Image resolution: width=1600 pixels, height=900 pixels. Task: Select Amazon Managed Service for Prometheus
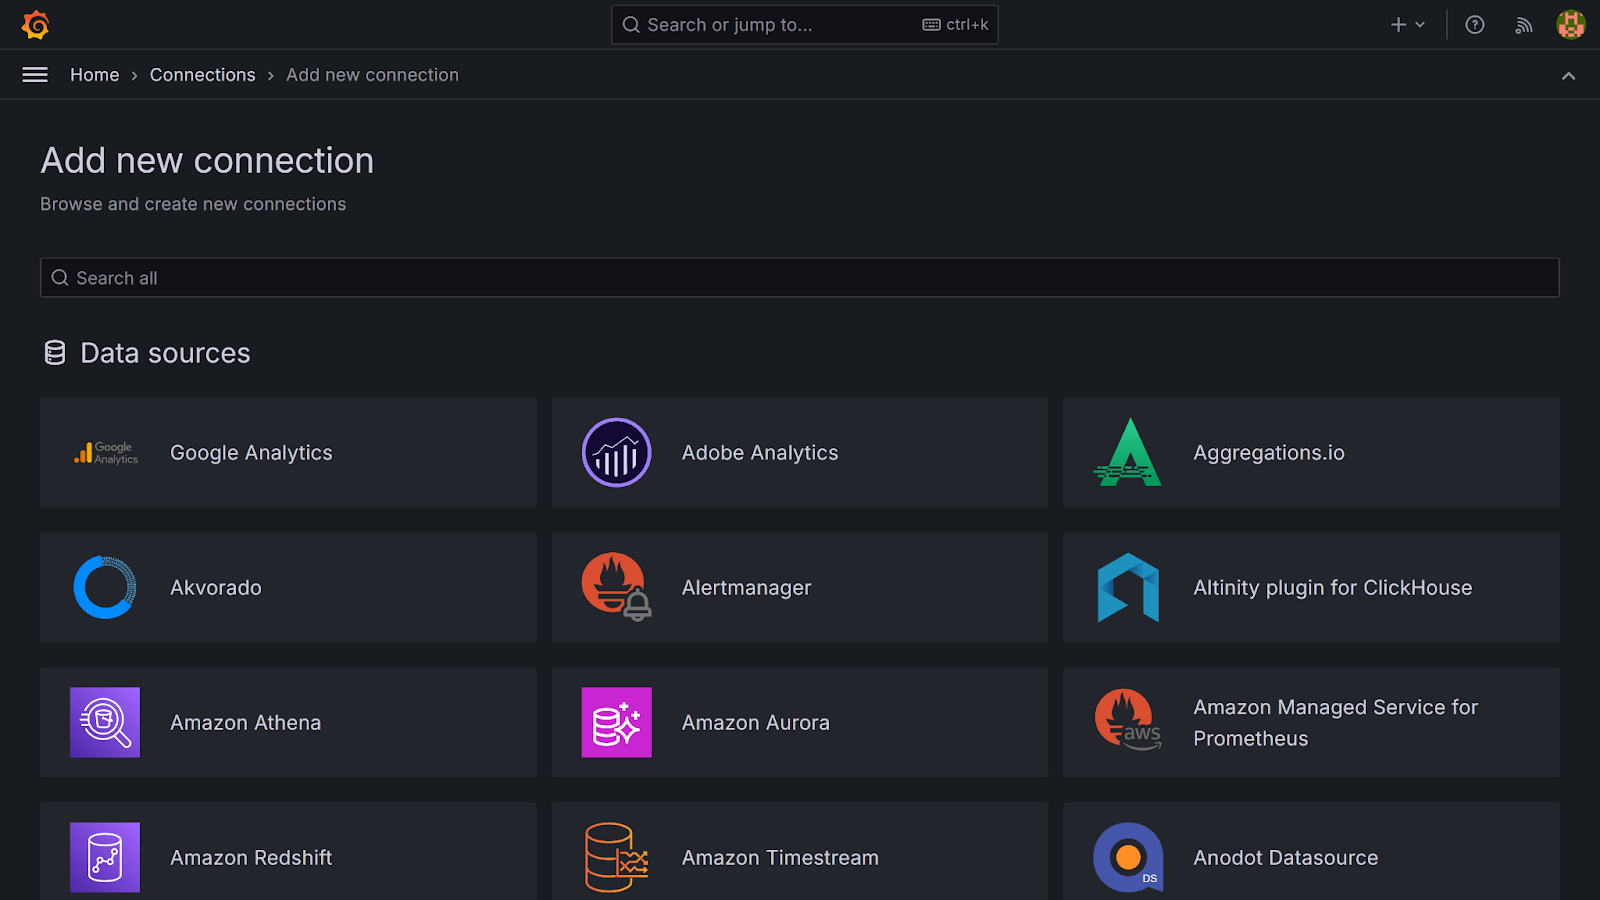coord(1311,722)
